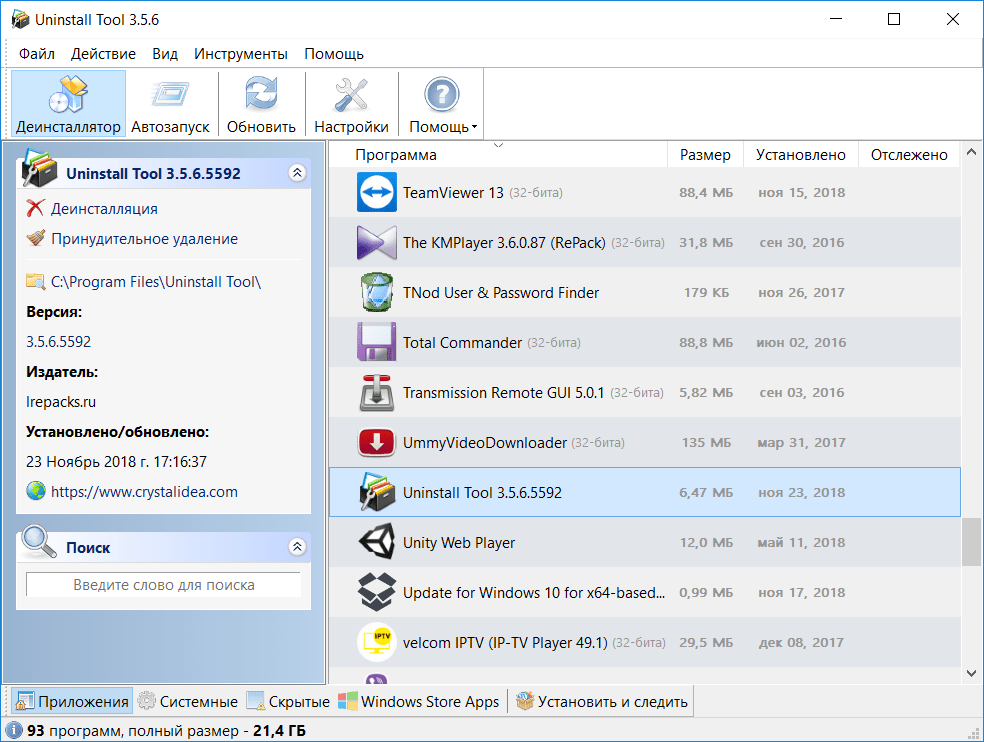Click the TNod User & Password Finder icon
This screenshot has width=984, height=742.
(377, 292)
